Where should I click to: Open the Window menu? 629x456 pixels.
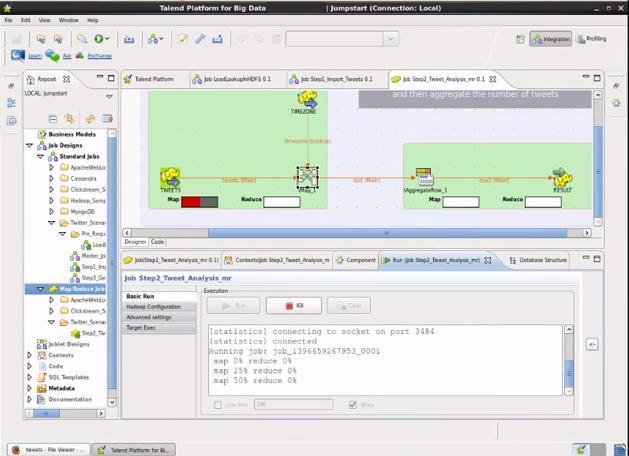pos(68,20)
